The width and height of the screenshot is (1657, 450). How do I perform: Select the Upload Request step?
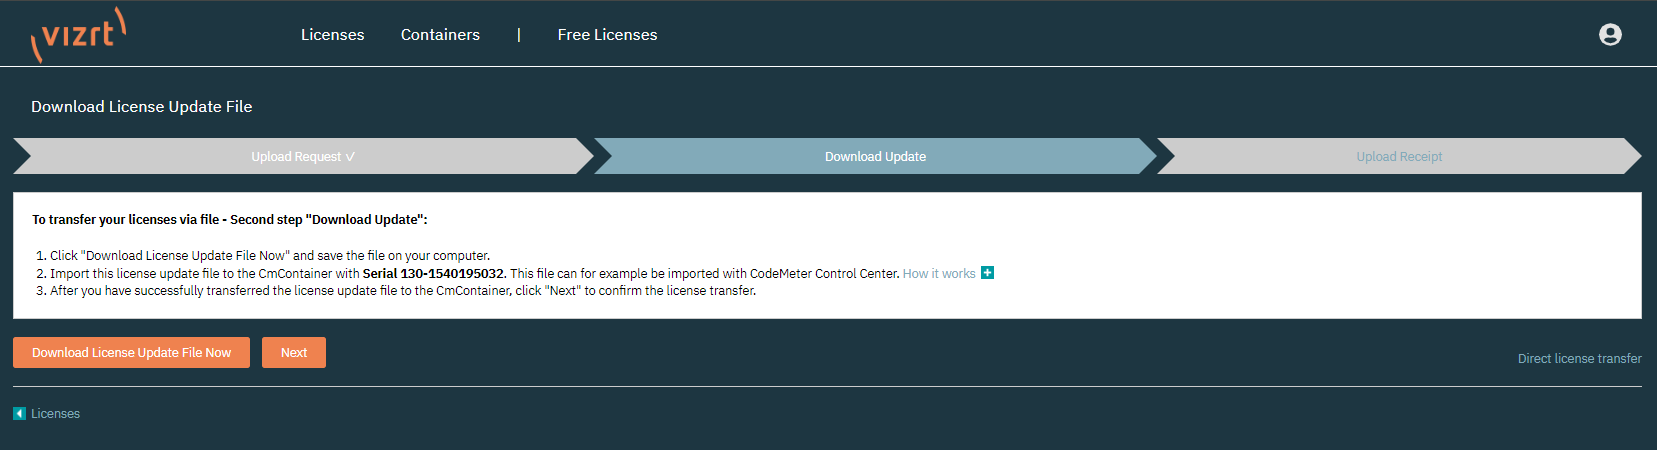point(296,157)
